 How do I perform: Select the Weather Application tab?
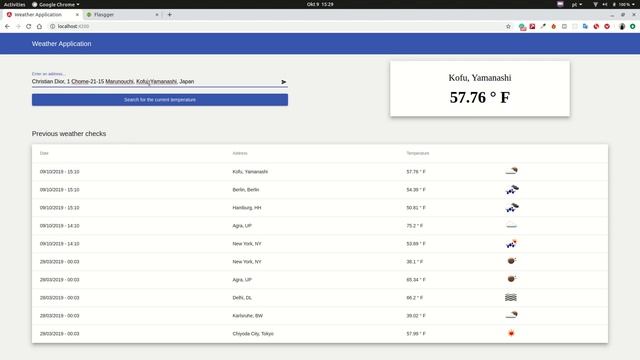point(42,15)
